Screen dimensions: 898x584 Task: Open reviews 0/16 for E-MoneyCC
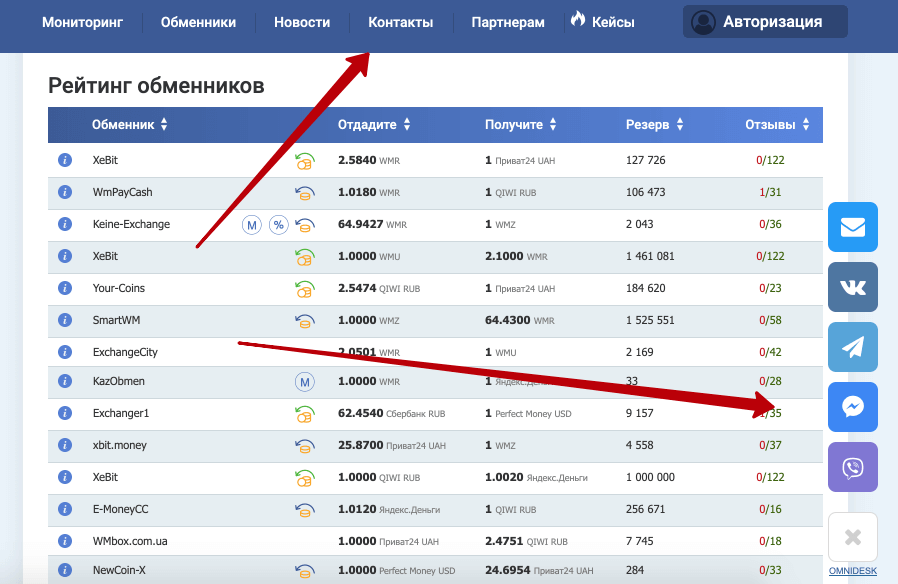(770, 510)
